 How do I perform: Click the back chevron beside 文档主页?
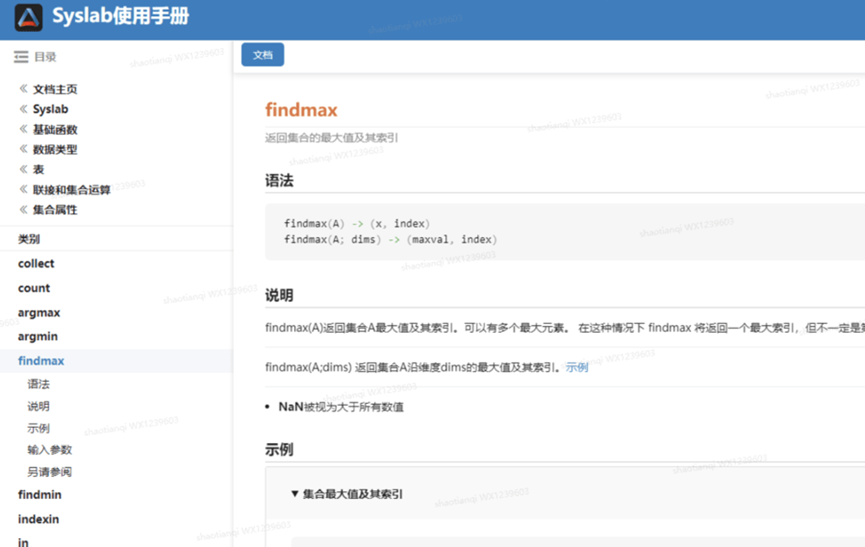coord(23,89)
